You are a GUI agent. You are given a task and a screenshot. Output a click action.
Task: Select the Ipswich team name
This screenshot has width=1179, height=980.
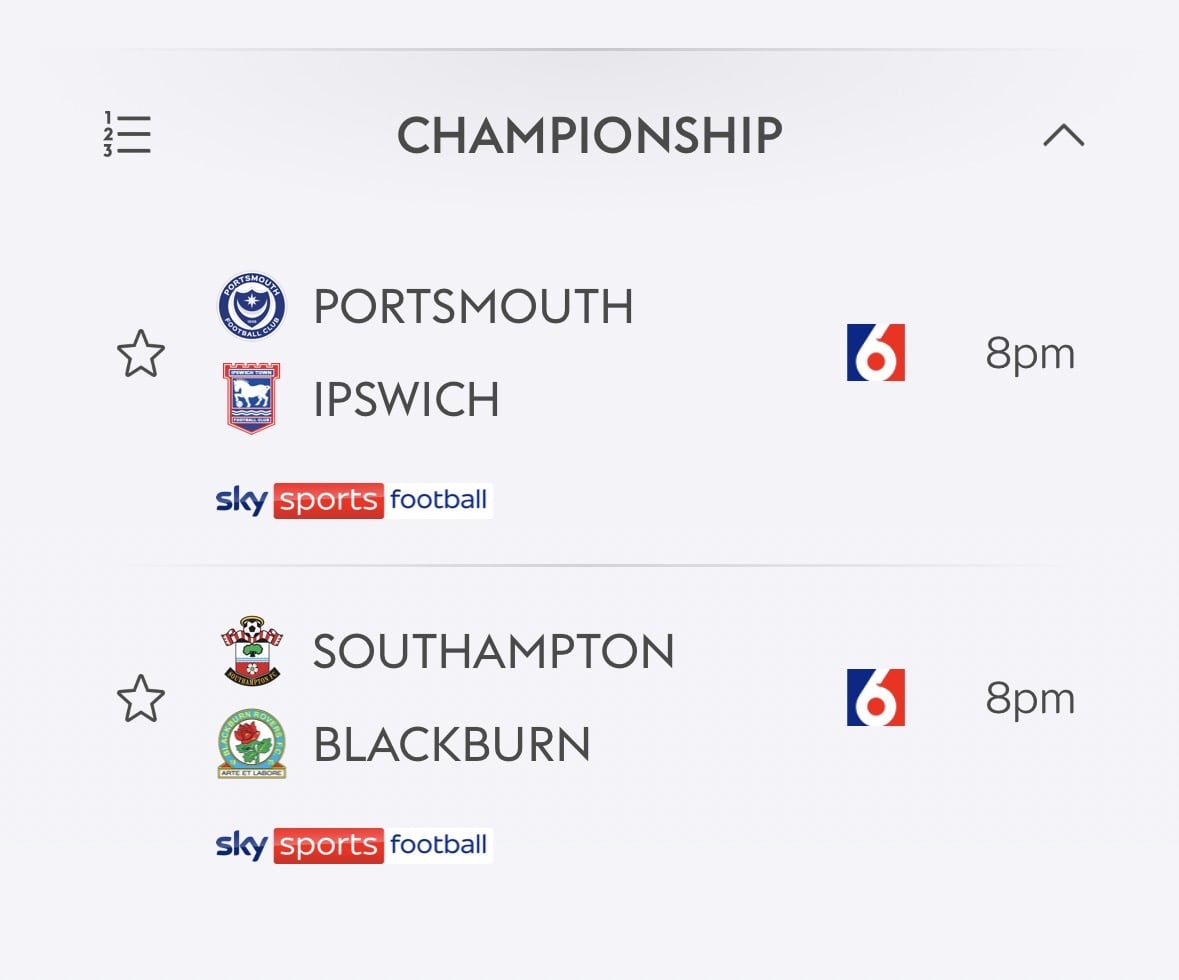(406, 400)
